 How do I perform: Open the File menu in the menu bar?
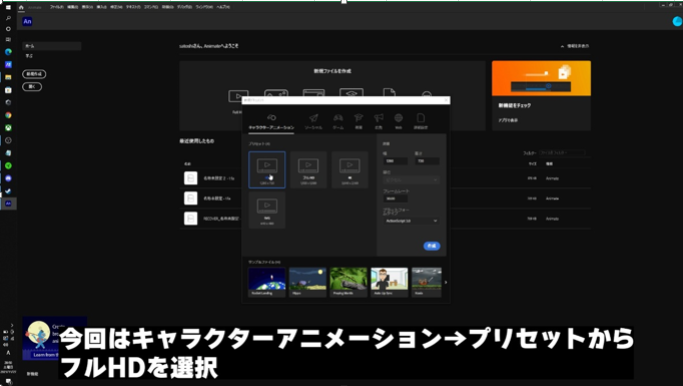coord(57,7)
